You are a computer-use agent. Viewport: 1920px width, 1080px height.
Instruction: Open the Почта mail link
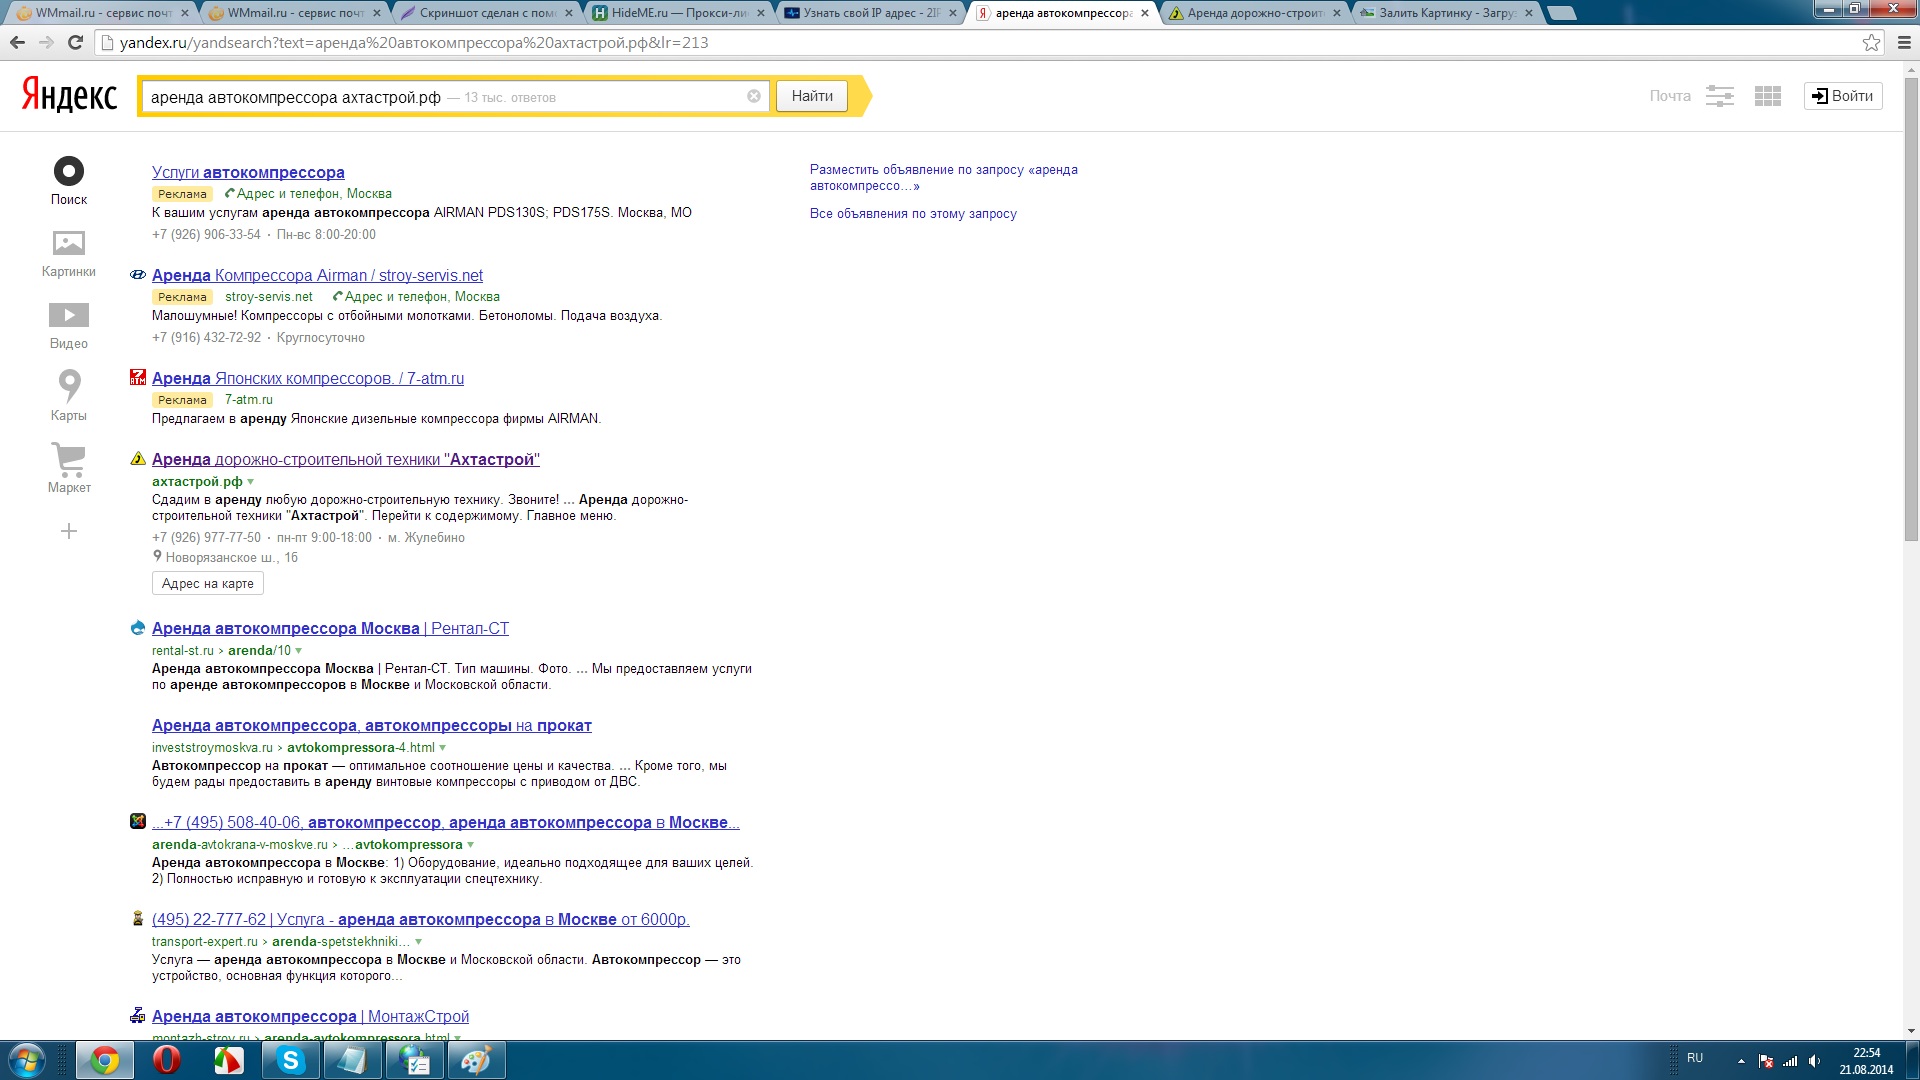[1670, 96]
